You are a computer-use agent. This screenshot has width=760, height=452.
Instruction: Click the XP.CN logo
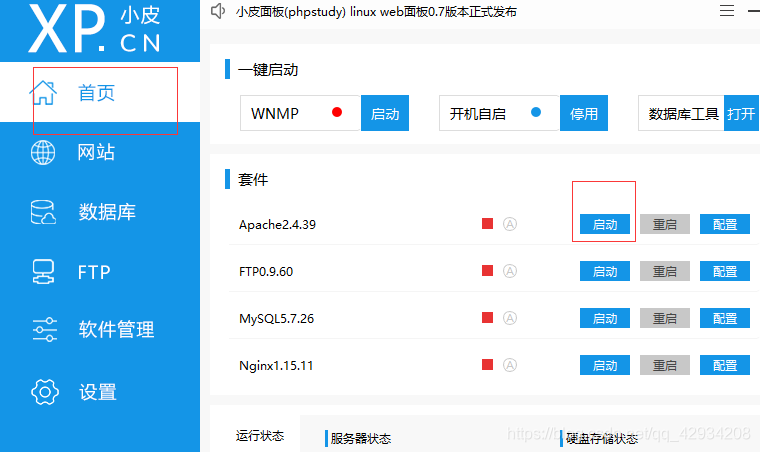tap(95, 28)
